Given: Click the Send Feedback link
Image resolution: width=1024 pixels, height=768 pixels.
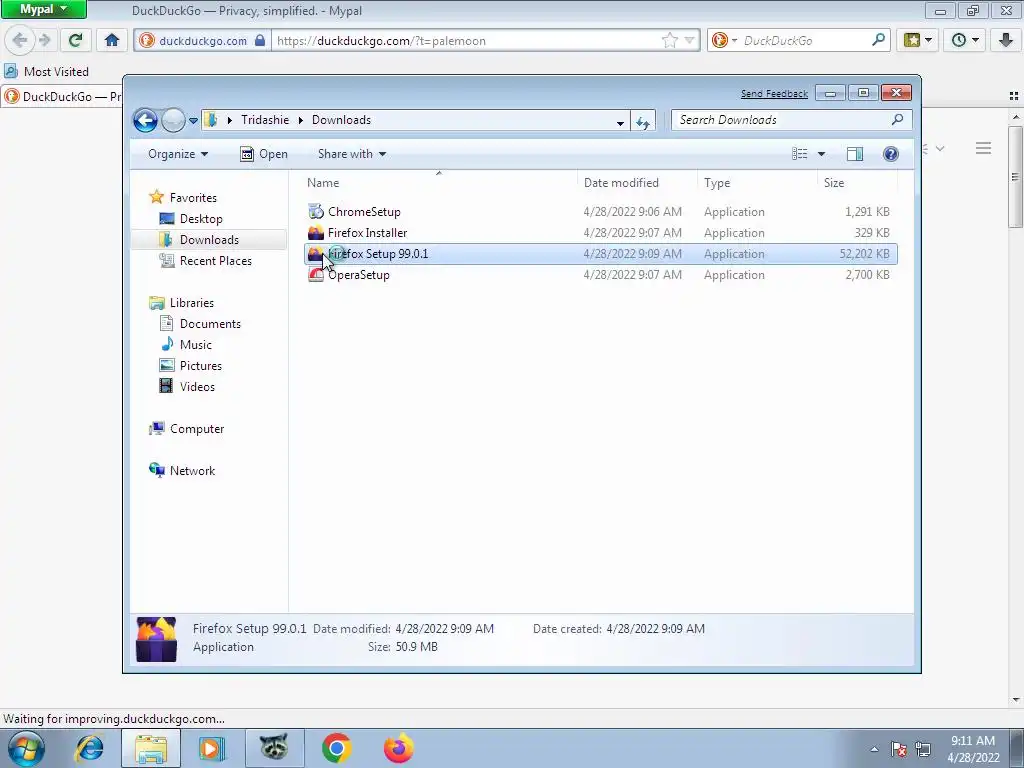Looking at the screenshot, I should 774,94.
